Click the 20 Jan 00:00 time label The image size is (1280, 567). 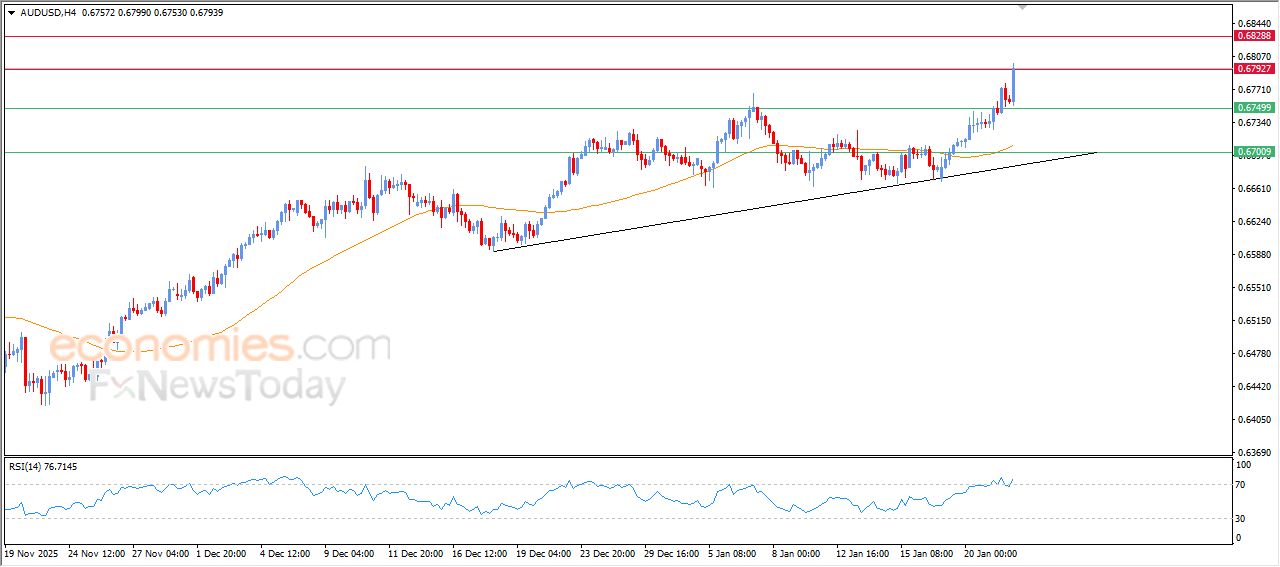pos(990,552)
